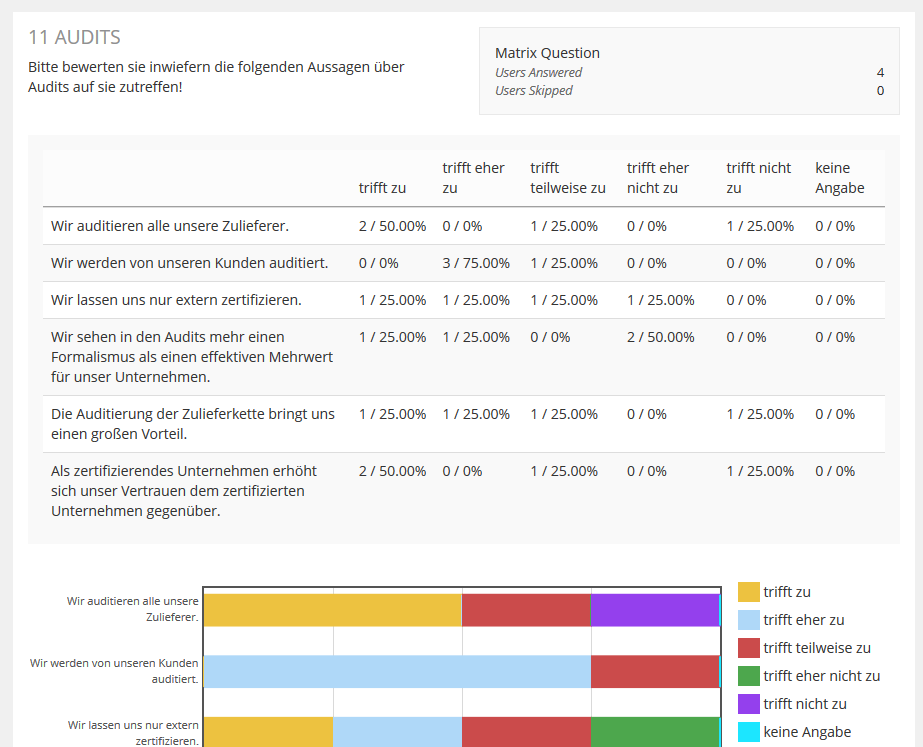Click the 'Users Answered' label
This screenshot has height=747, width=923.
point(538,72)
